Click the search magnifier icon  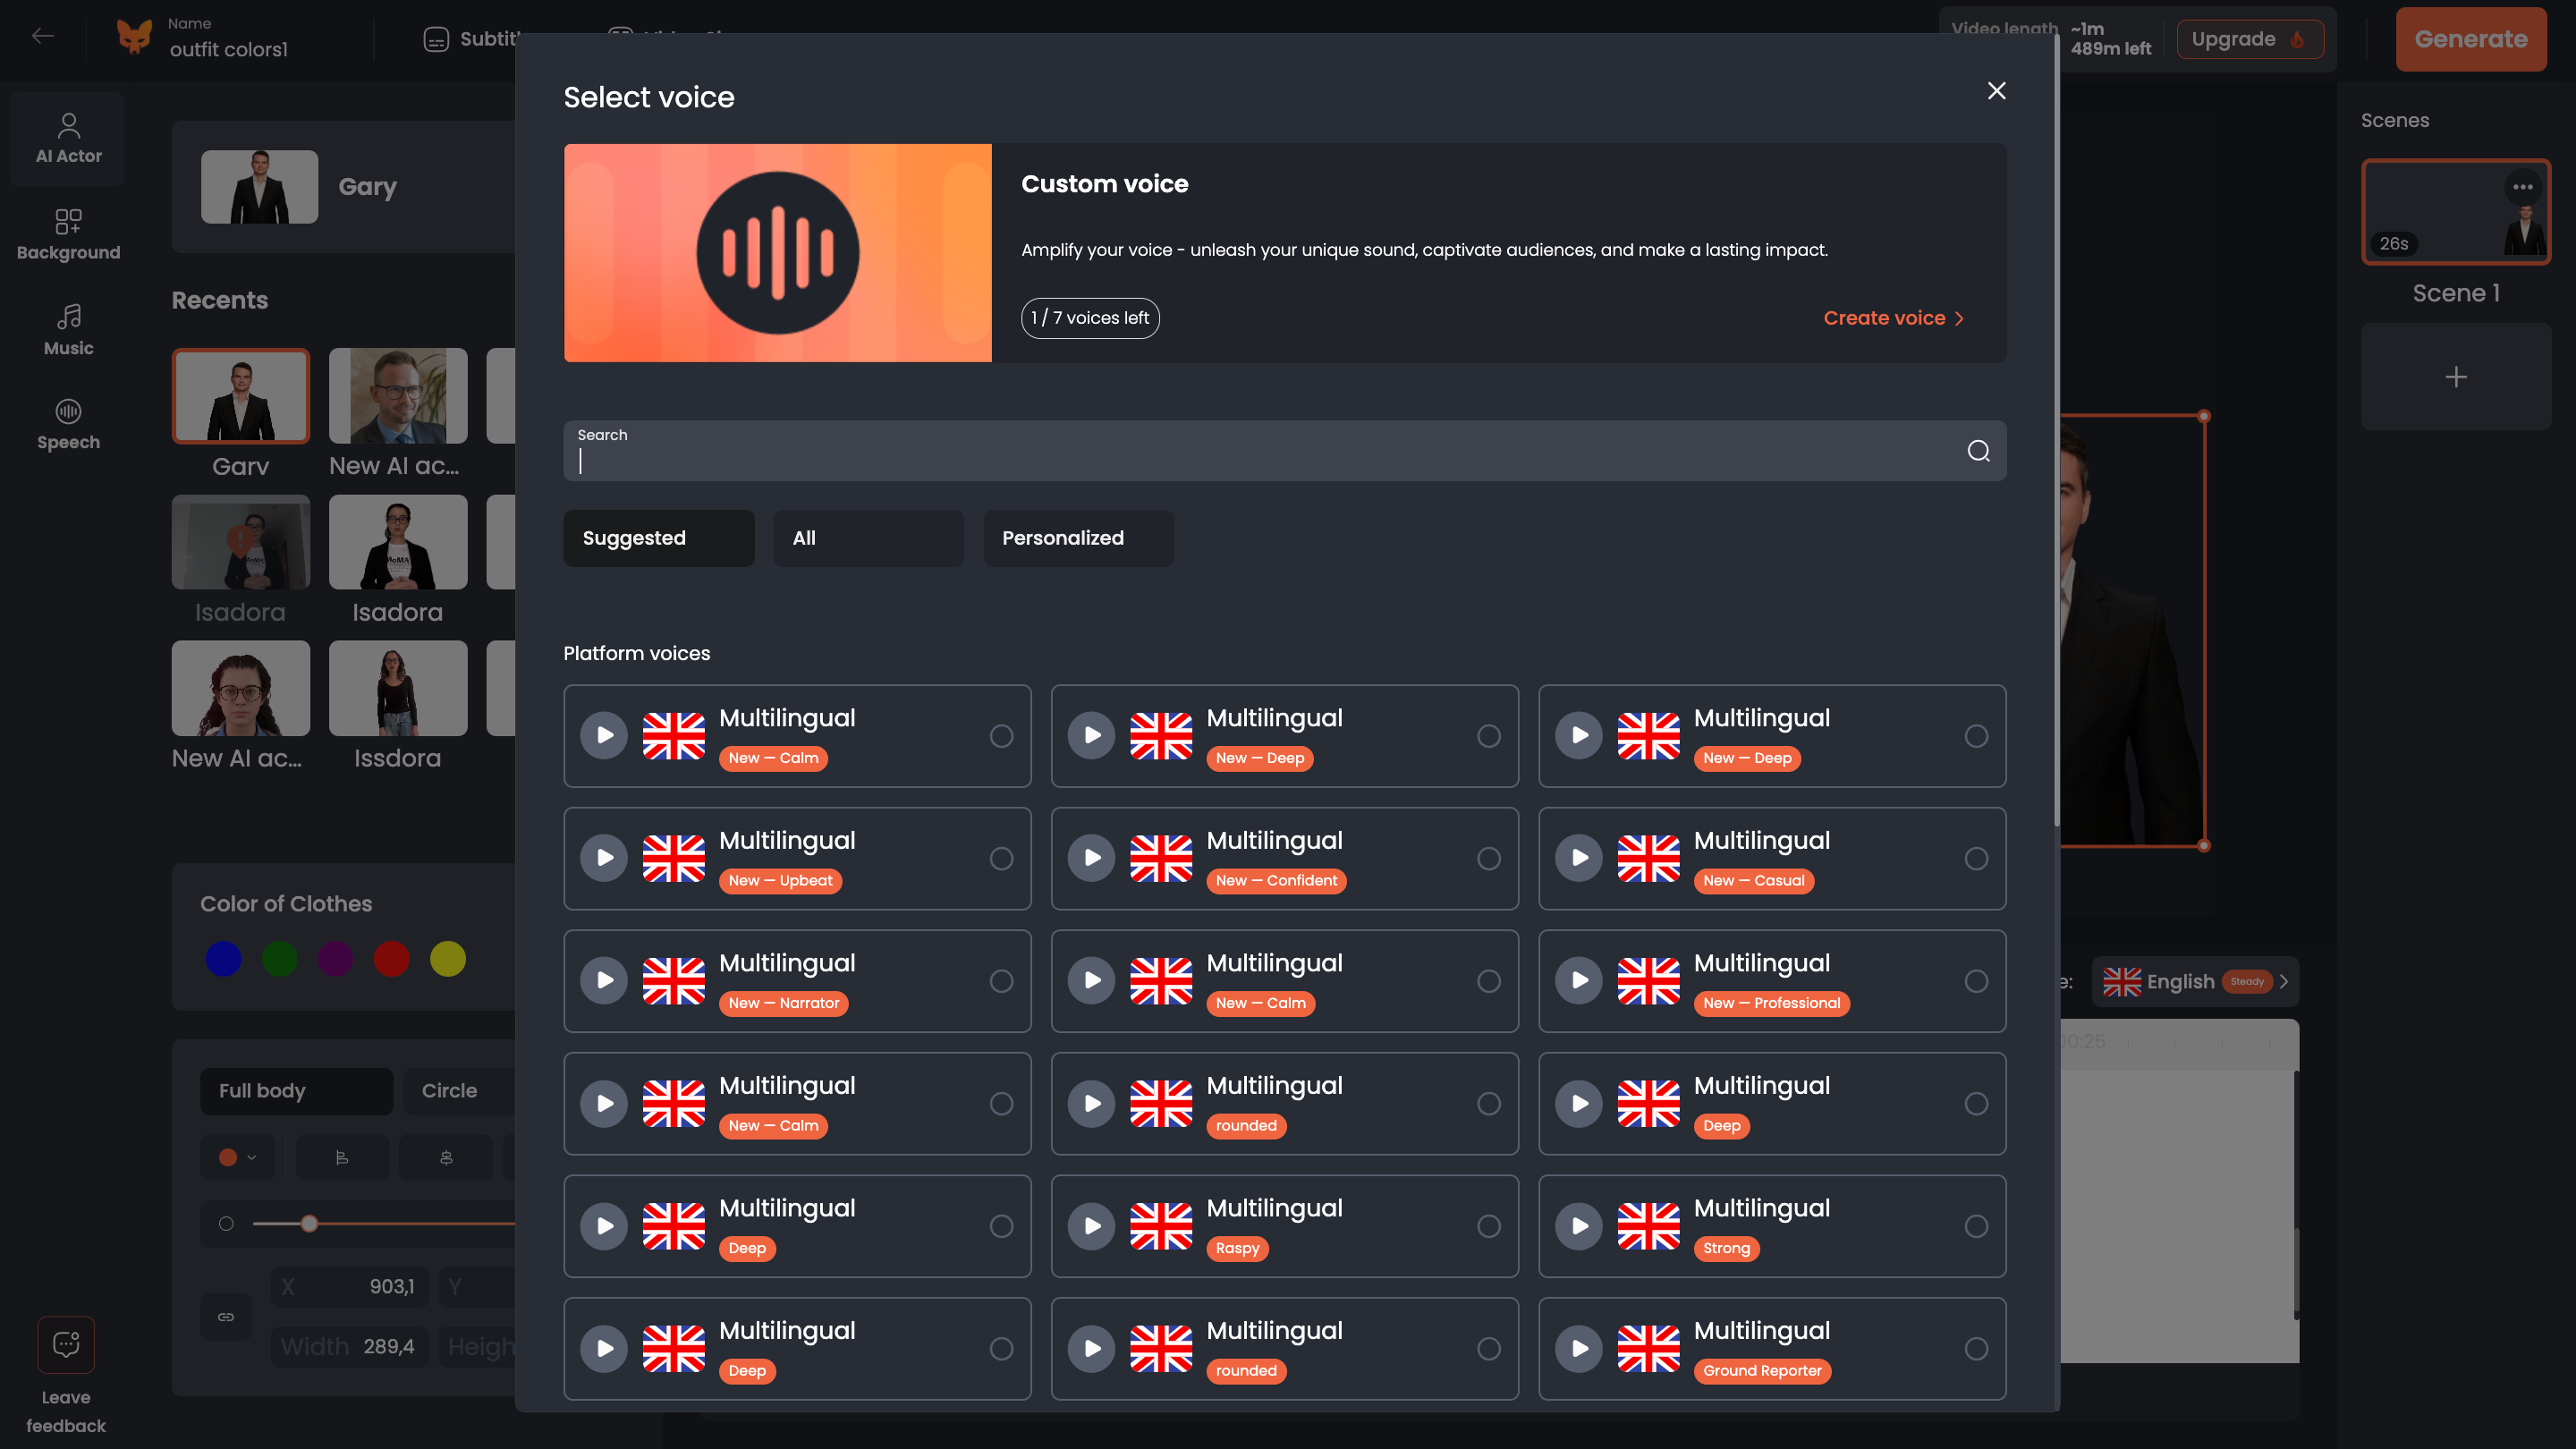[1978, 451]
